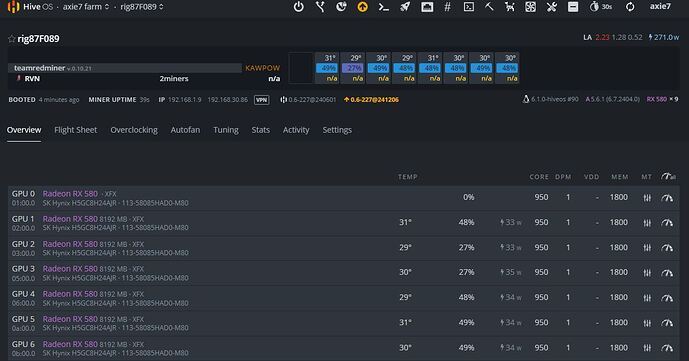
Task: Click the teamredminer miner name
Action: tap(40, 68)
